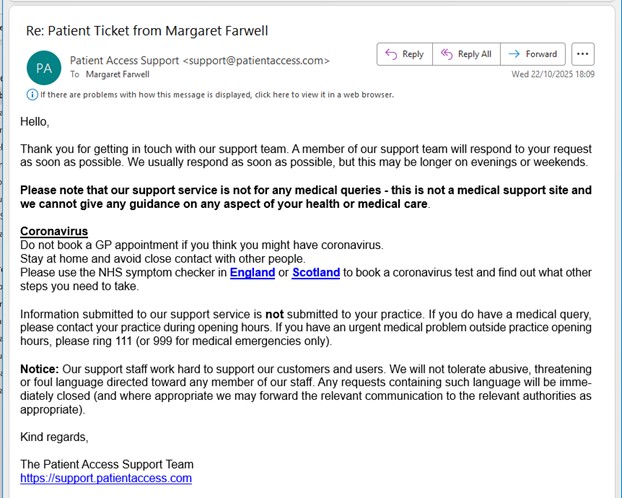Click the Hello greeting line
The image size is (622, 498).
click(x=35, y=121)
